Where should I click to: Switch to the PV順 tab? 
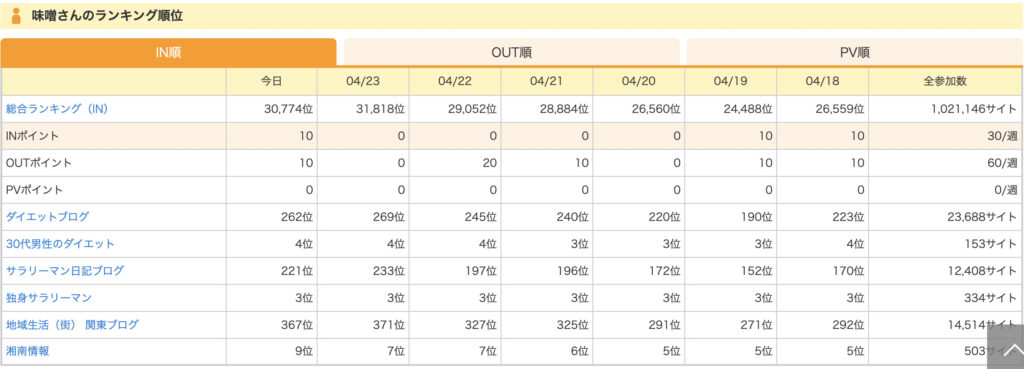(x=854, y=52)
